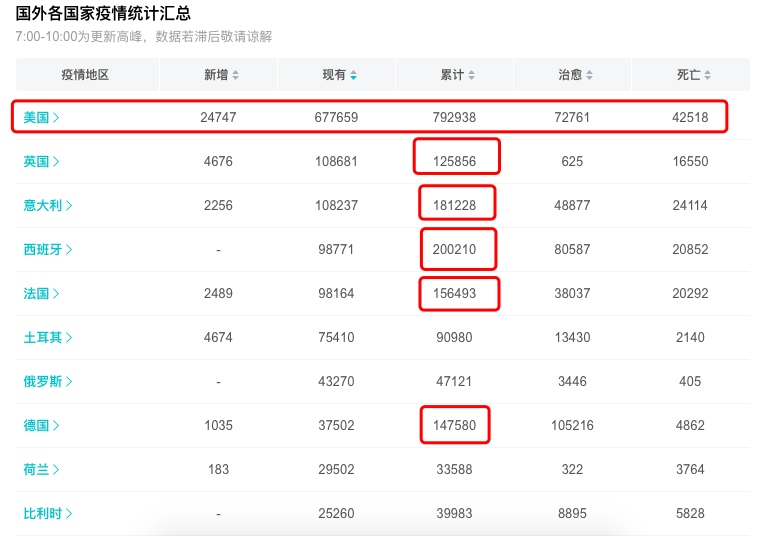Select Netherlands cumulative value 33588
Viewport: 767px width, 536px height.
pos(454,469)
